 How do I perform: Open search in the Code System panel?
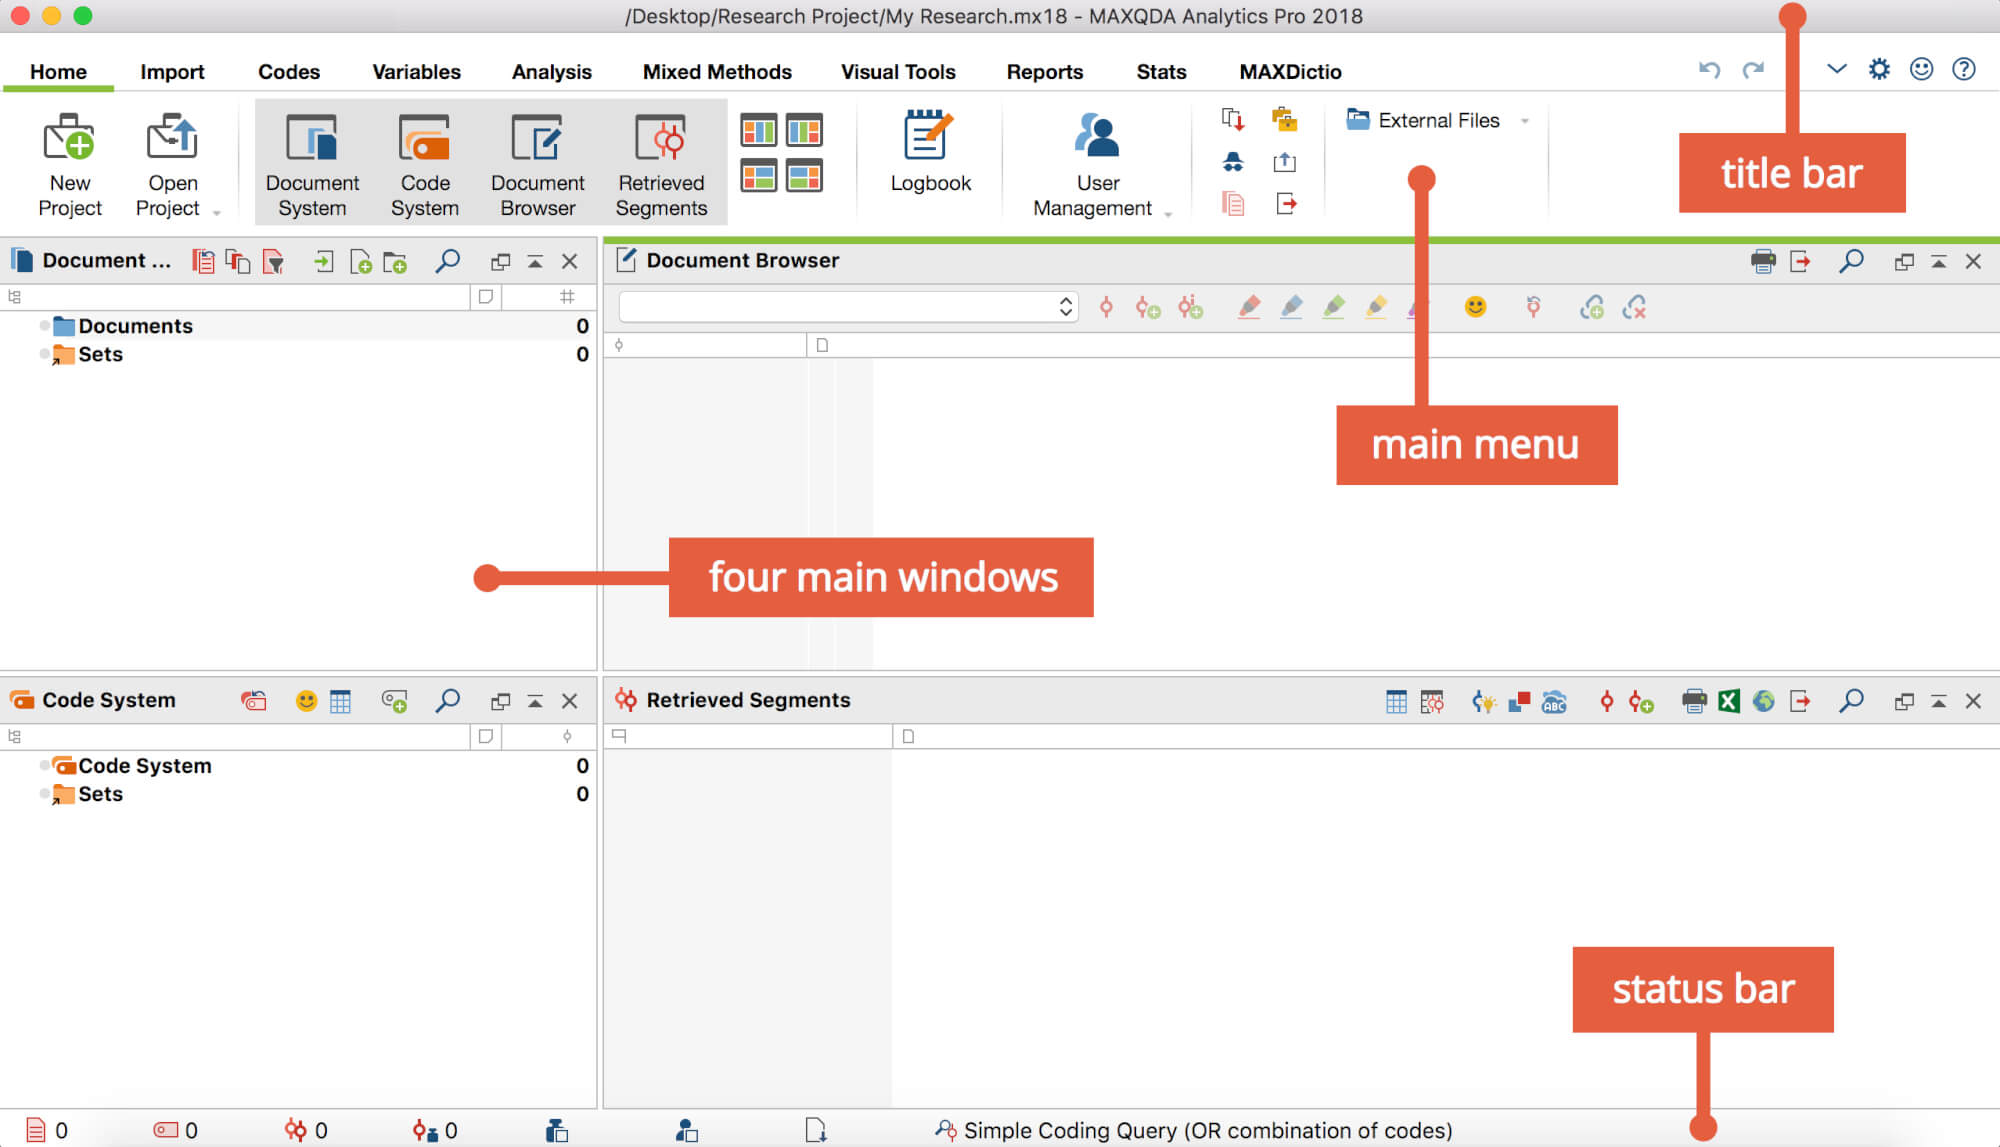pos(447,700)
